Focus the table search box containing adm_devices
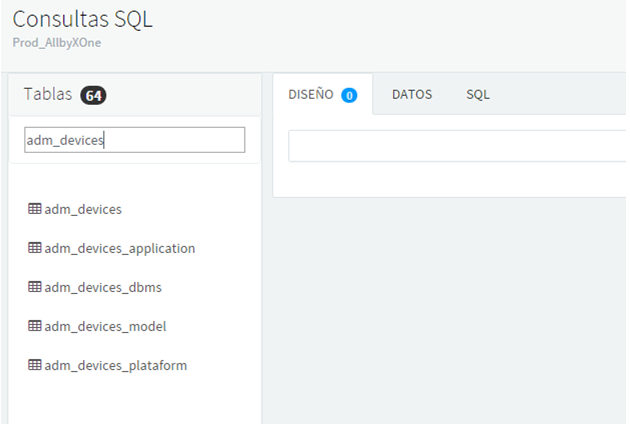This screenshot has height=425, width=630. 135,140
